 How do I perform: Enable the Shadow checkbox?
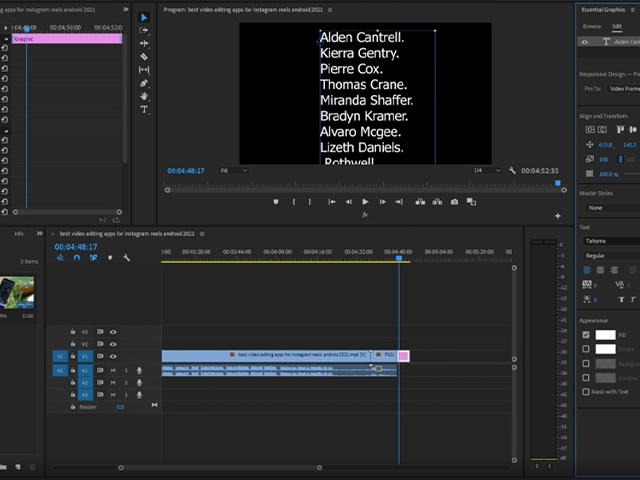[x=586, y=378]
